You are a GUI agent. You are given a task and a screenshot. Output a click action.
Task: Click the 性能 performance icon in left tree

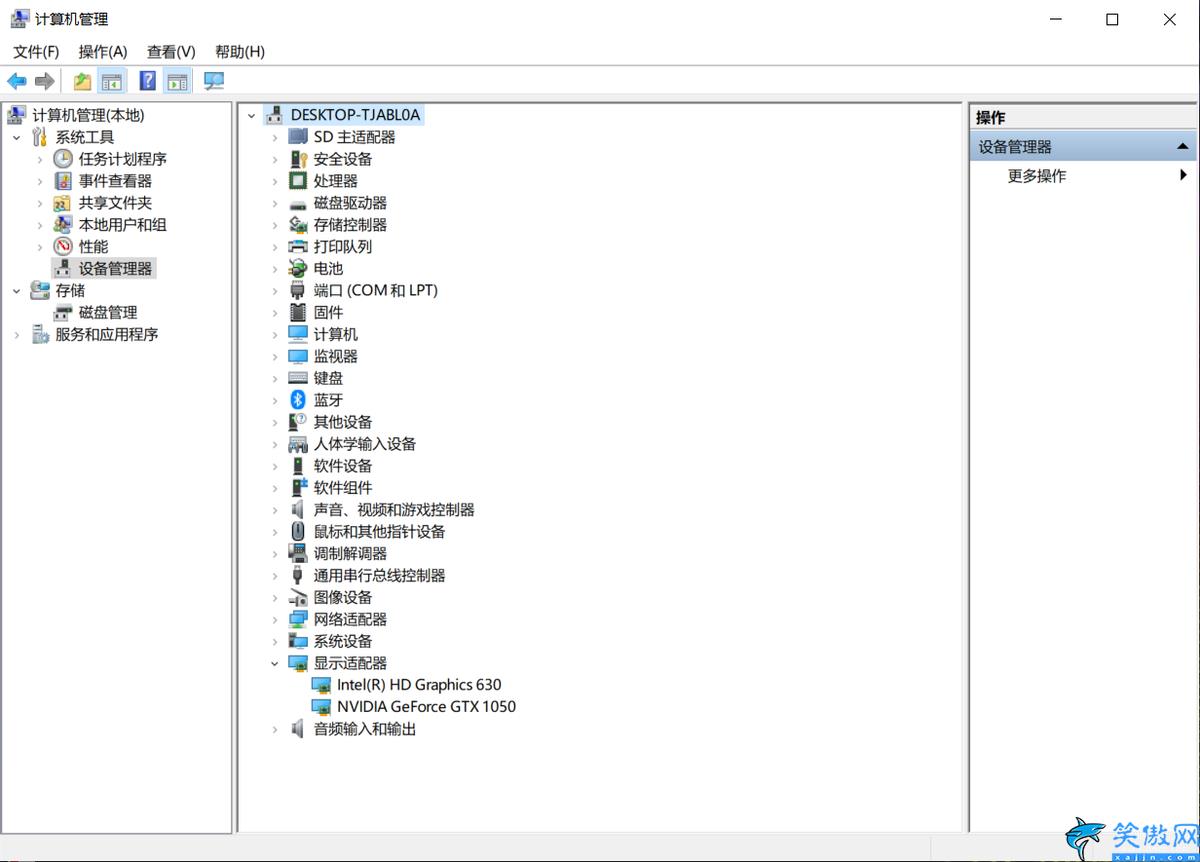[63, 246]
